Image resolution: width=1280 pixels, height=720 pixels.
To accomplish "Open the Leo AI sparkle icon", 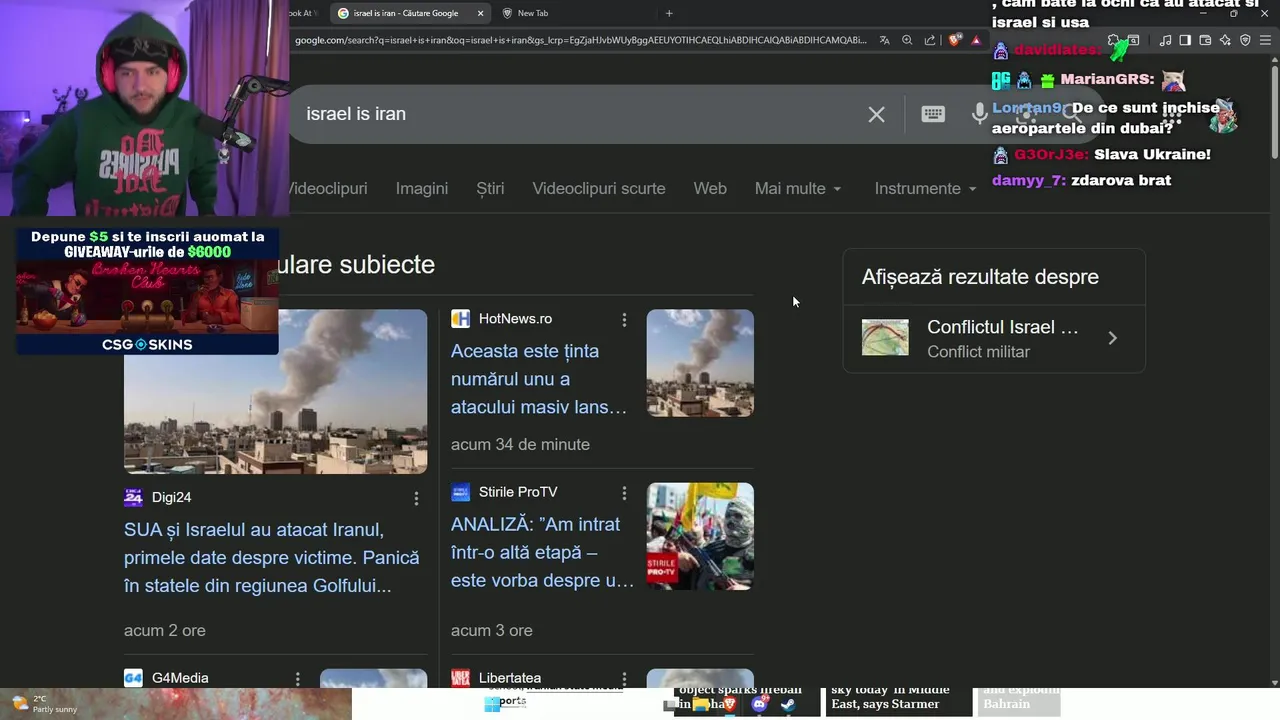I will pyautogui.click(x=1225, y=40).
